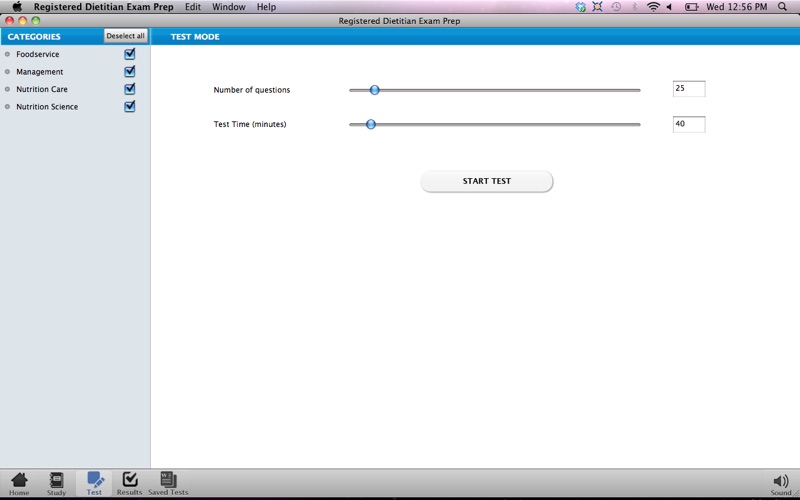Viewport: 800px width, 500px height.
Task: Open the Results checkmark icon
Action: [130, 483]
